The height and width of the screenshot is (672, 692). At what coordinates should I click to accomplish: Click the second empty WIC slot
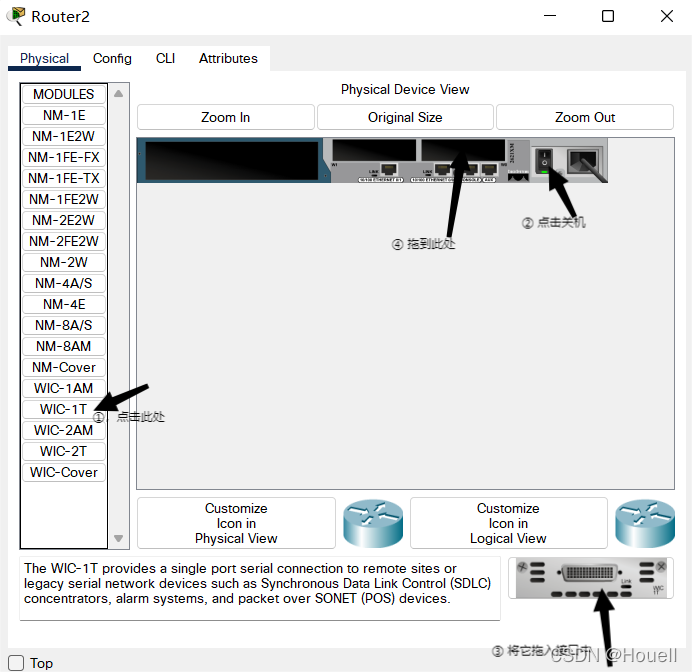[x=463, y=150]
